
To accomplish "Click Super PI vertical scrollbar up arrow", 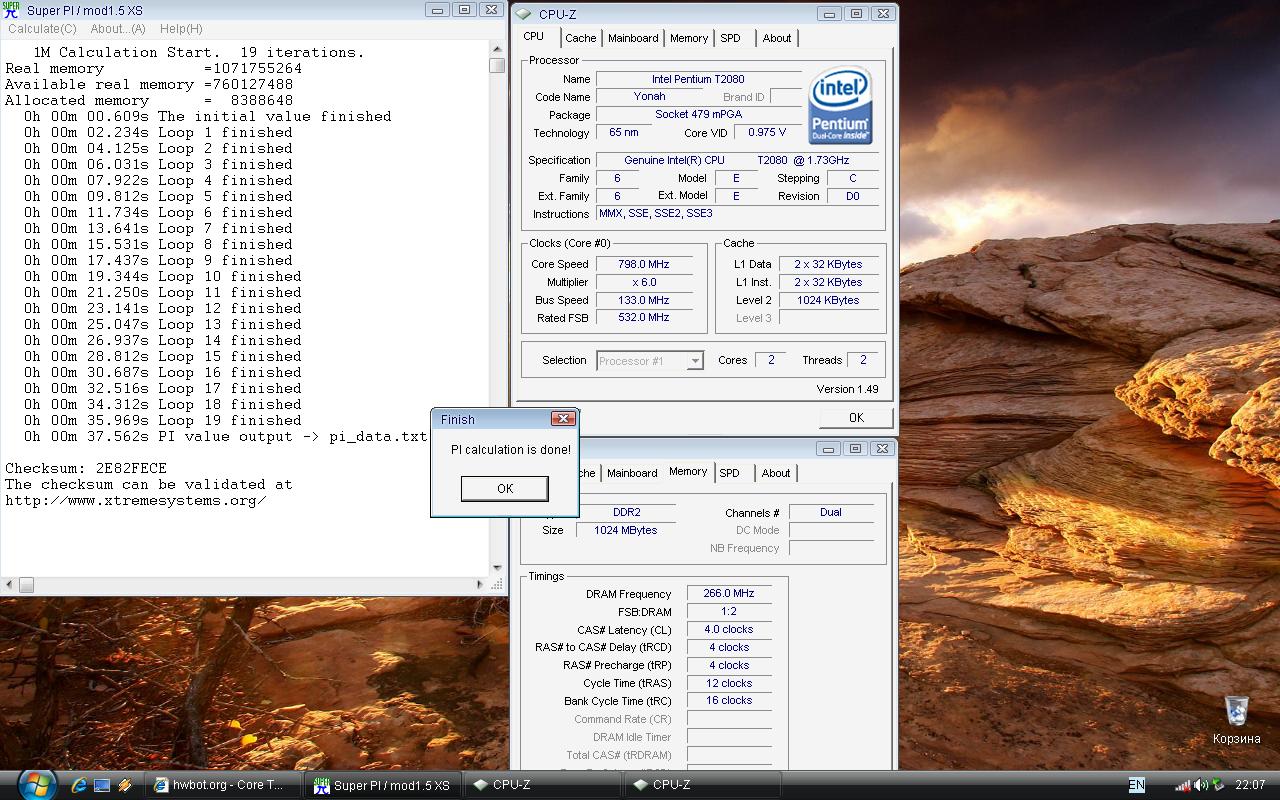I will click(497, 49).
